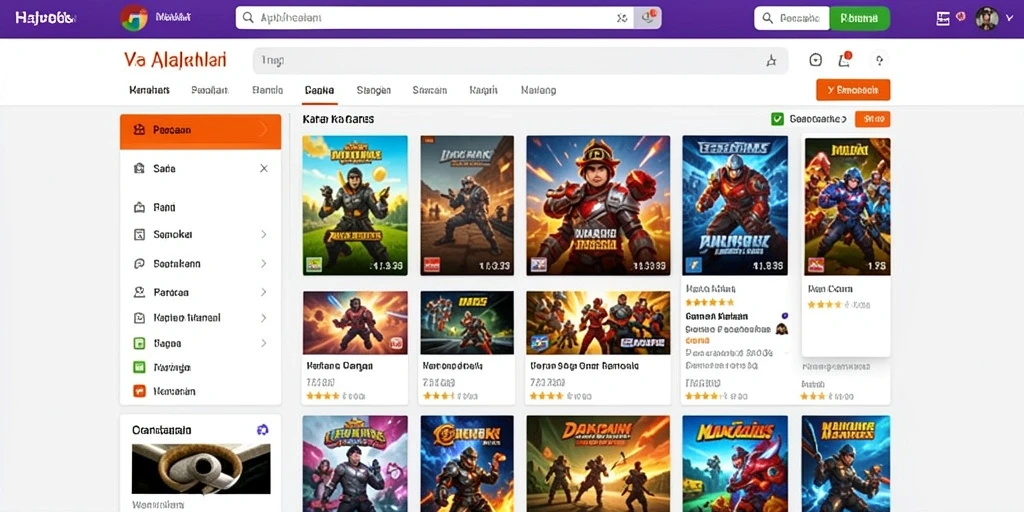This screenshot has width=1024, height=512.
Task: Switch to the Narlang tab
Action: [539, 90]
